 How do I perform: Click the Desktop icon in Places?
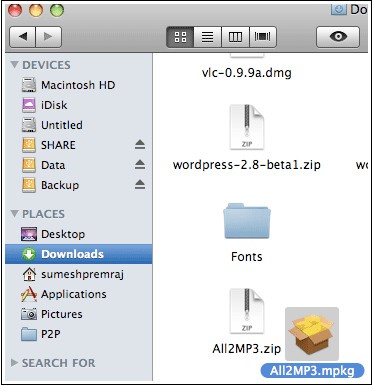point(29,234)
